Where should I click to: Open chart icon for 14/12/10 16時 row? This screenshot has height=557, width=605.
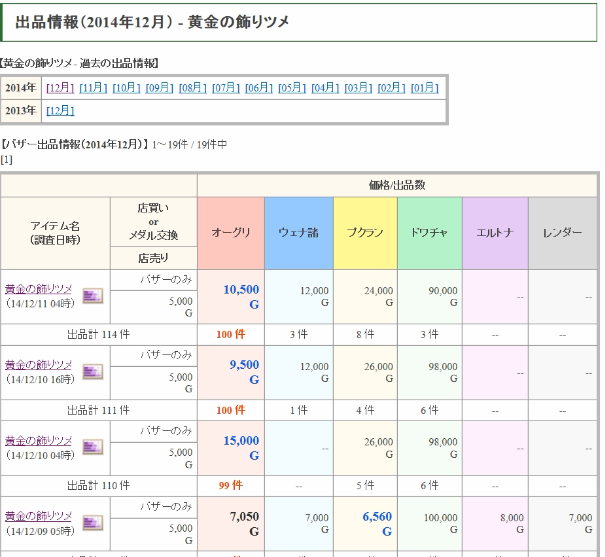93,372
